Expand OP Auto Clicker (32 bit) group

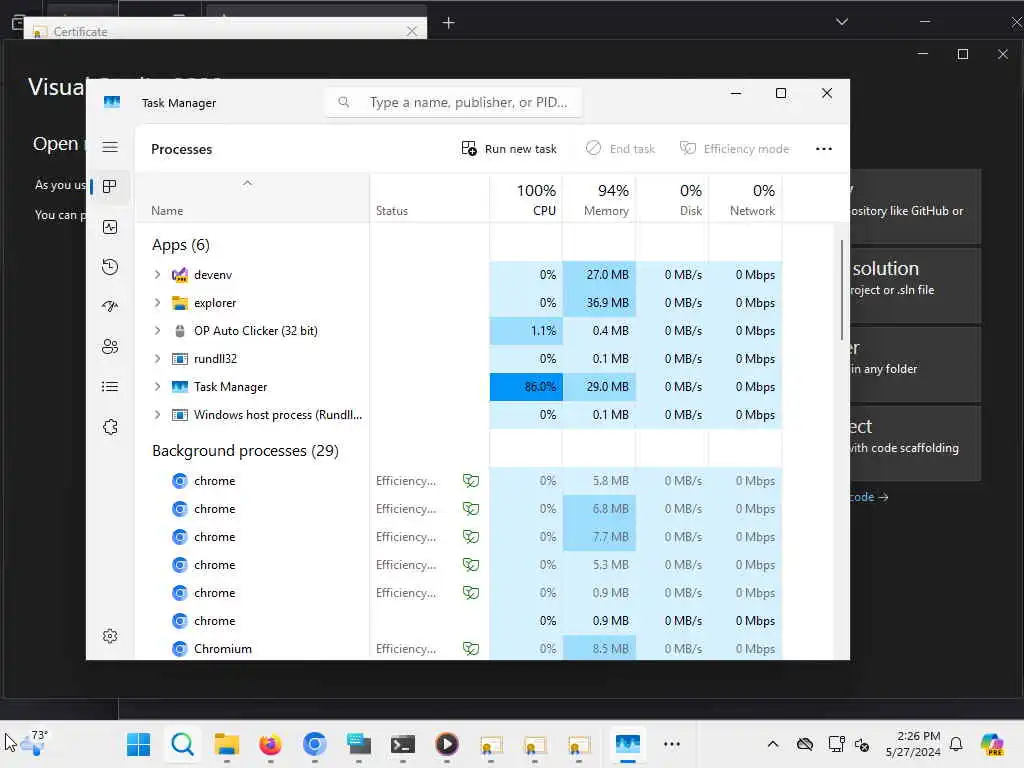tap(157, 331)
